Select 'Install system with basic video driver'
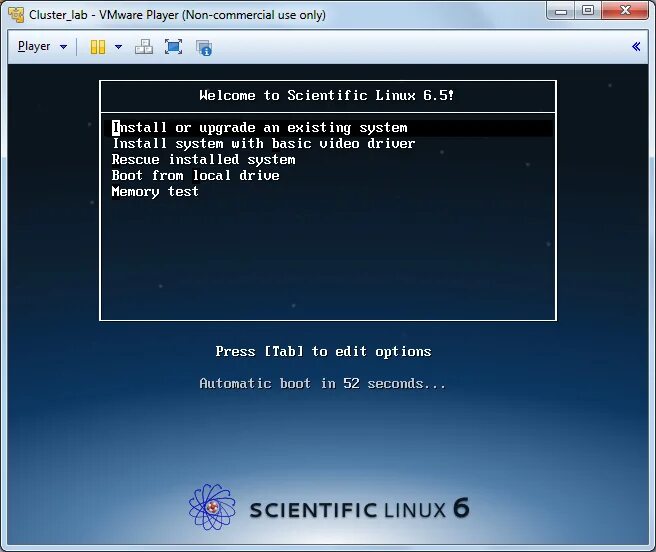The height and width of the screenshot is (552, 656). 264,144
